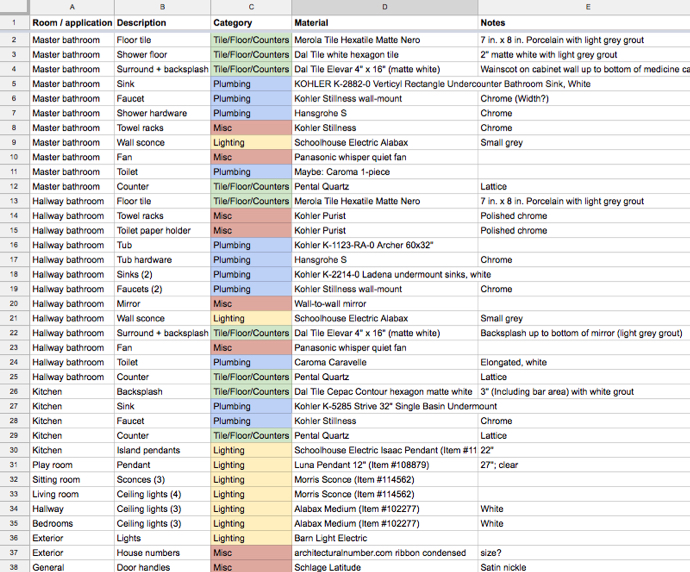Select 'Toilet paper holder' cell
This screenshot has width=690, height=572.
(162, 231)
